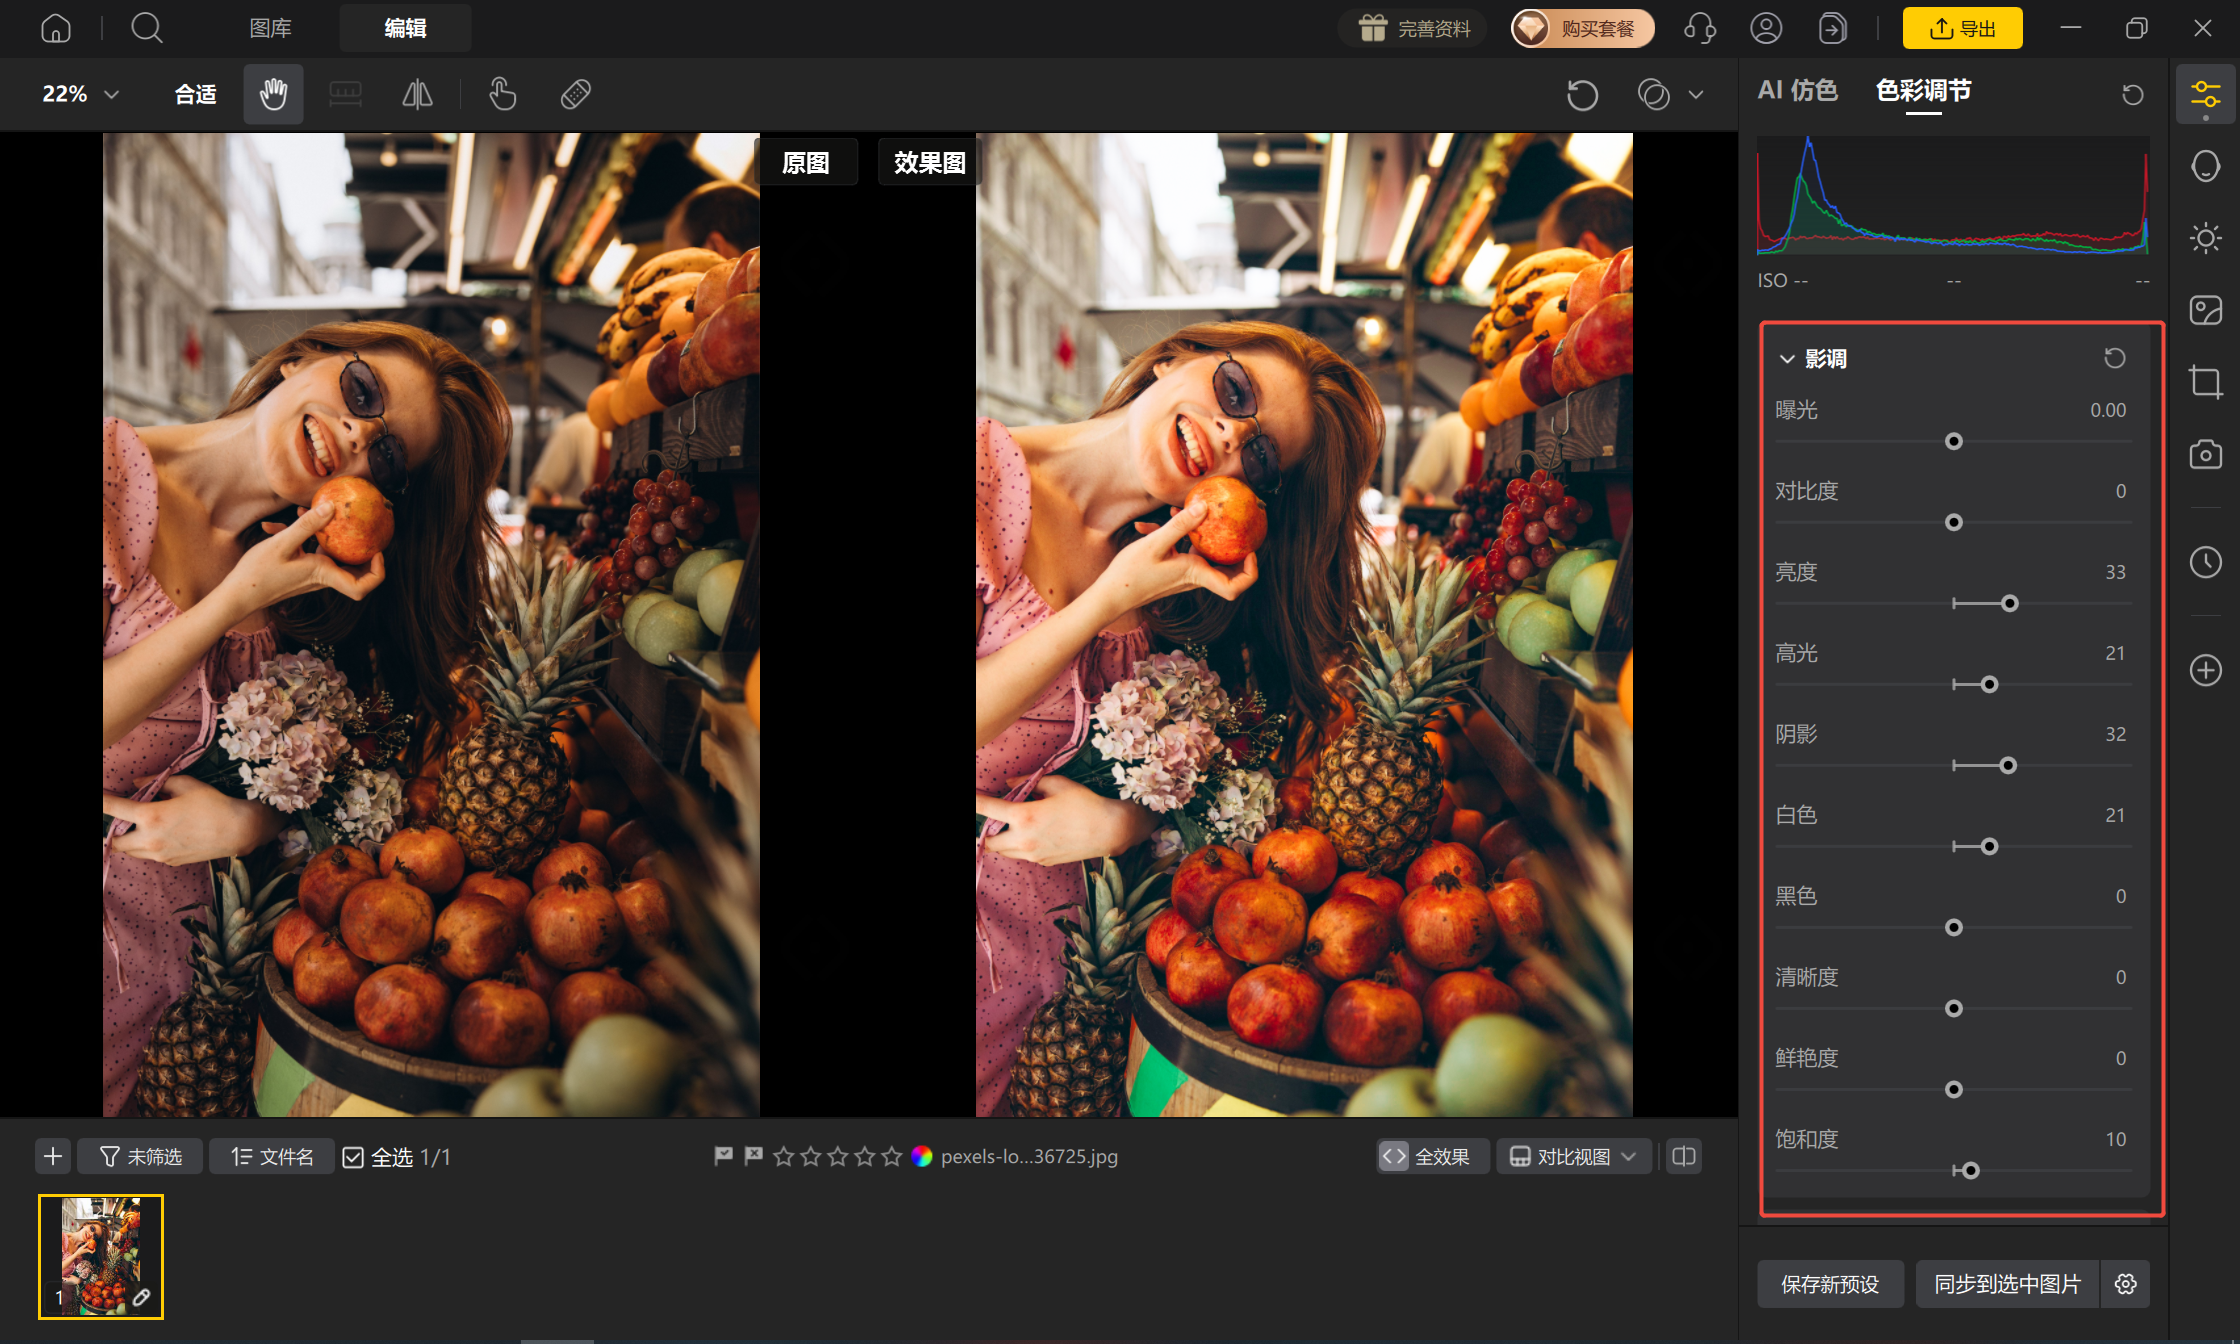Open the 22% zoom dropdown

click(x=80, y=94)
